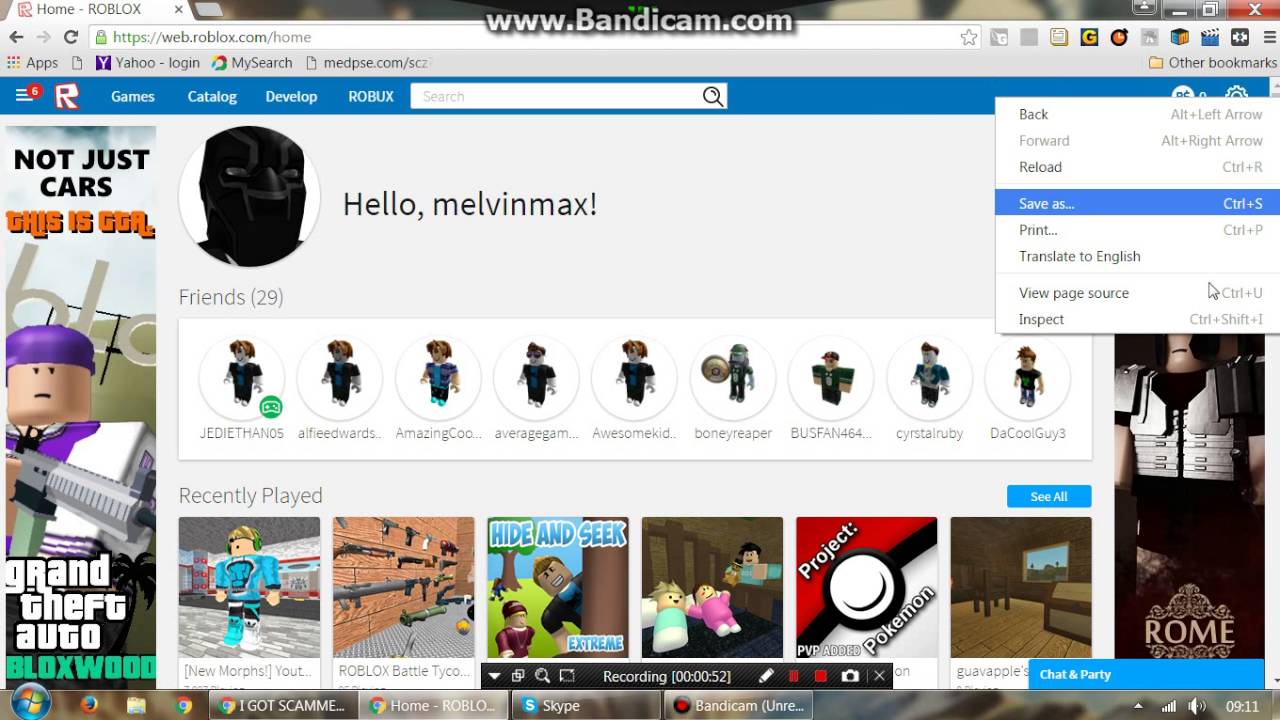Open the Hide and Seek Extreme game

tap(558, 587)
